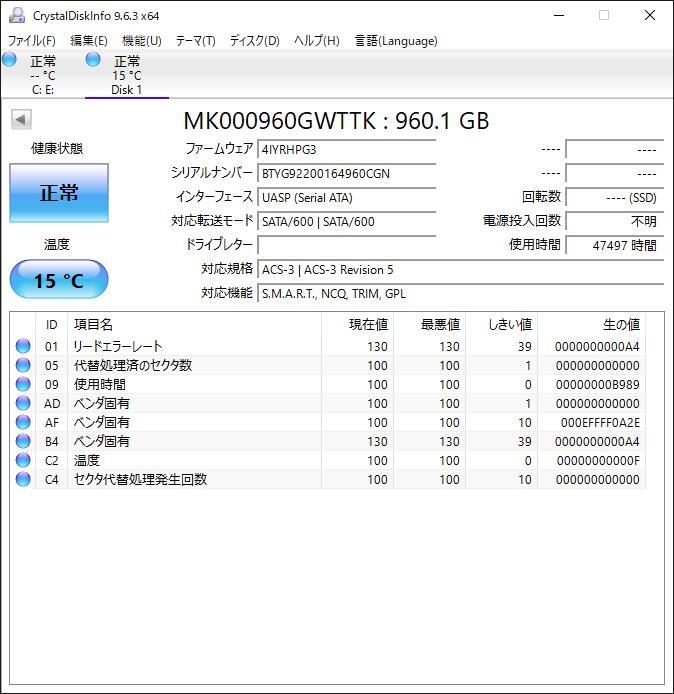
Task: Open the テーマ(T) menu
Action: click(196, 41)
